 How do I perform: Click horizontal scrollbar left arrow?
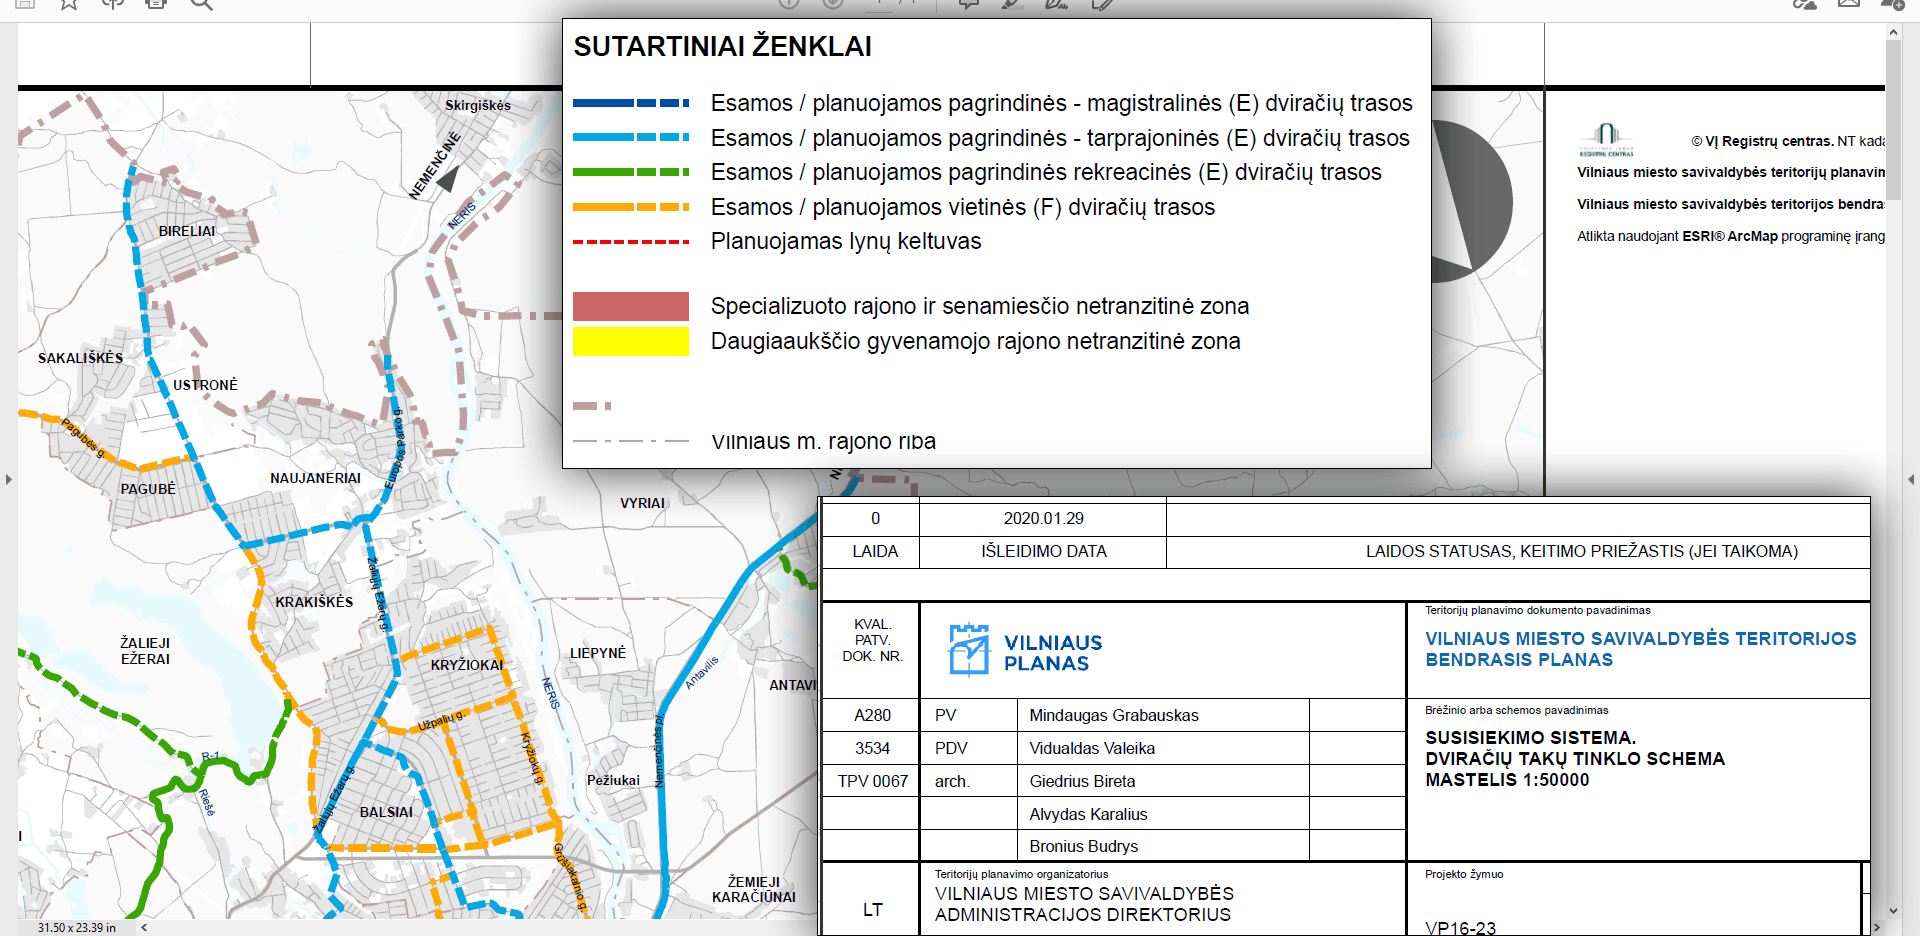144,927
